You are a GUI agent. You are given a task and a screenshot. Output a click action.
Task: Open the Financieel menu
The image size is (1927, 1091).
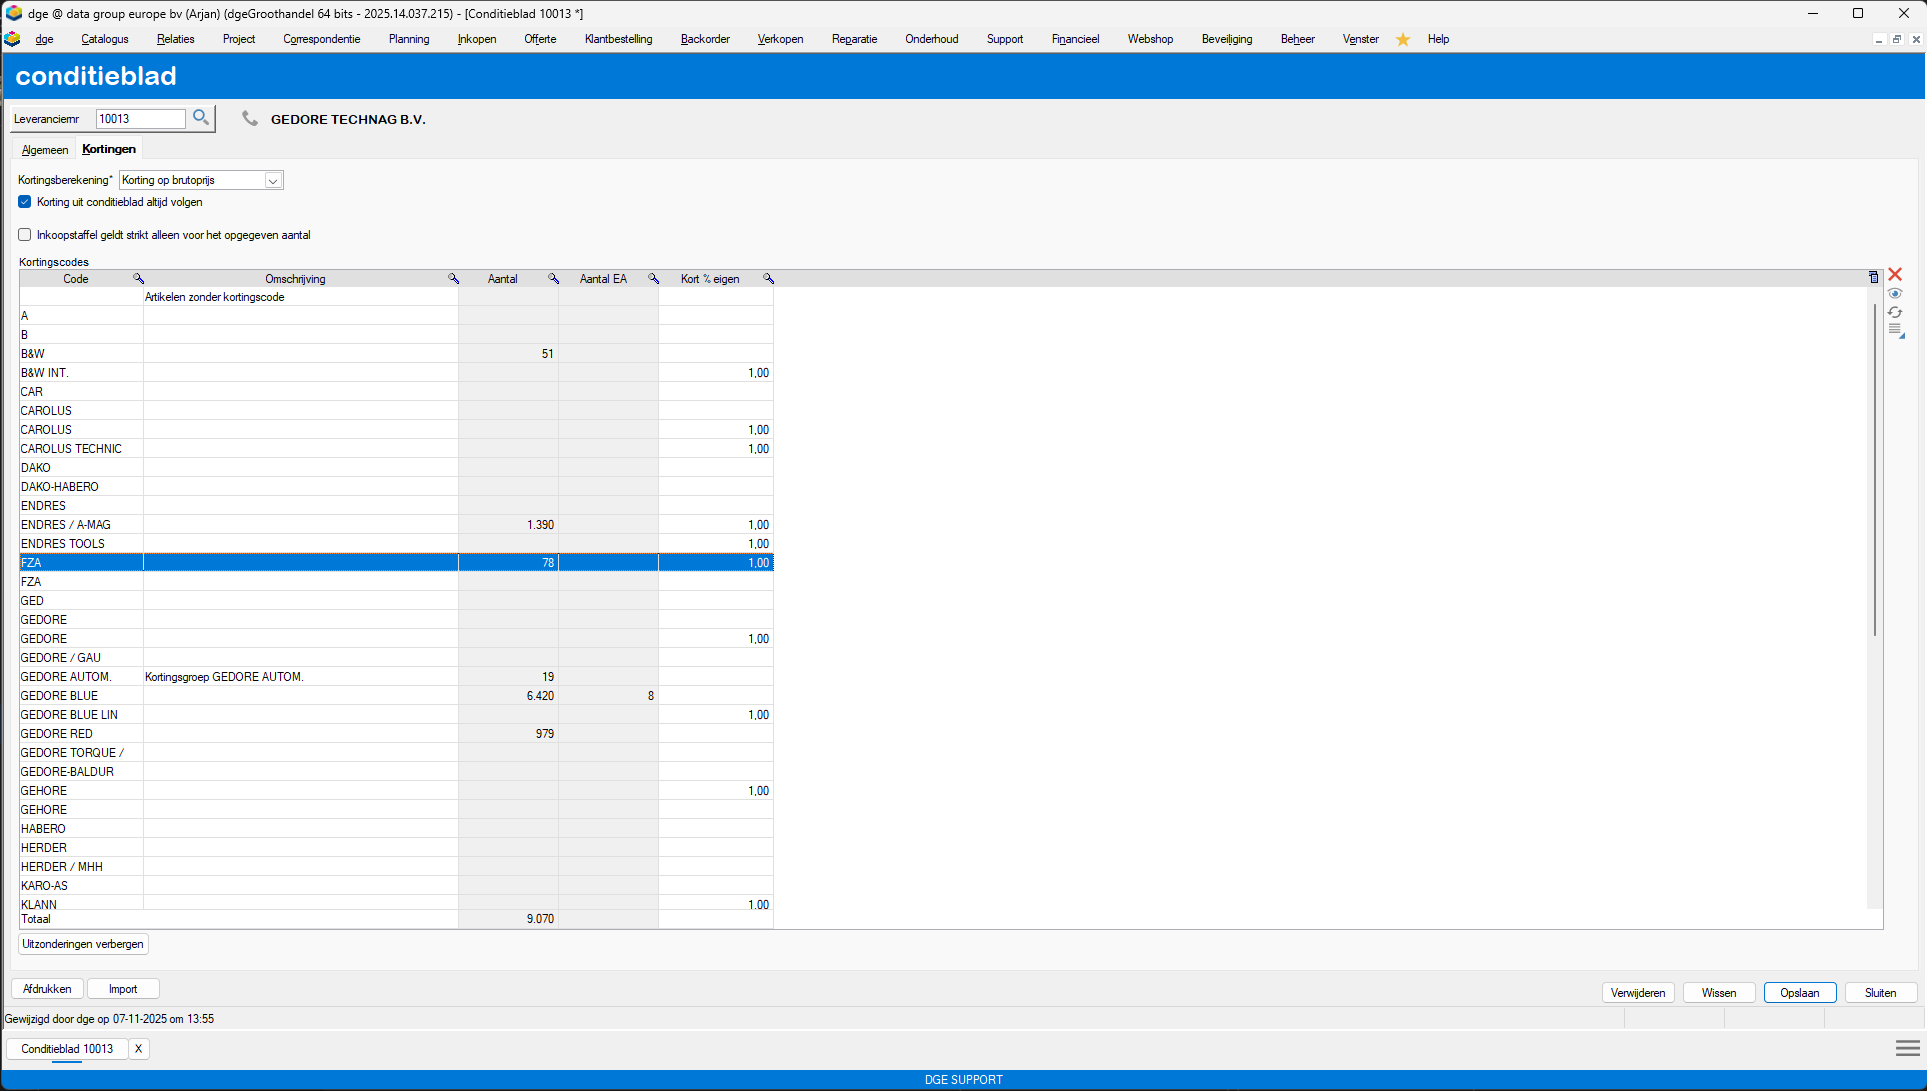(x=1075, y=39)
